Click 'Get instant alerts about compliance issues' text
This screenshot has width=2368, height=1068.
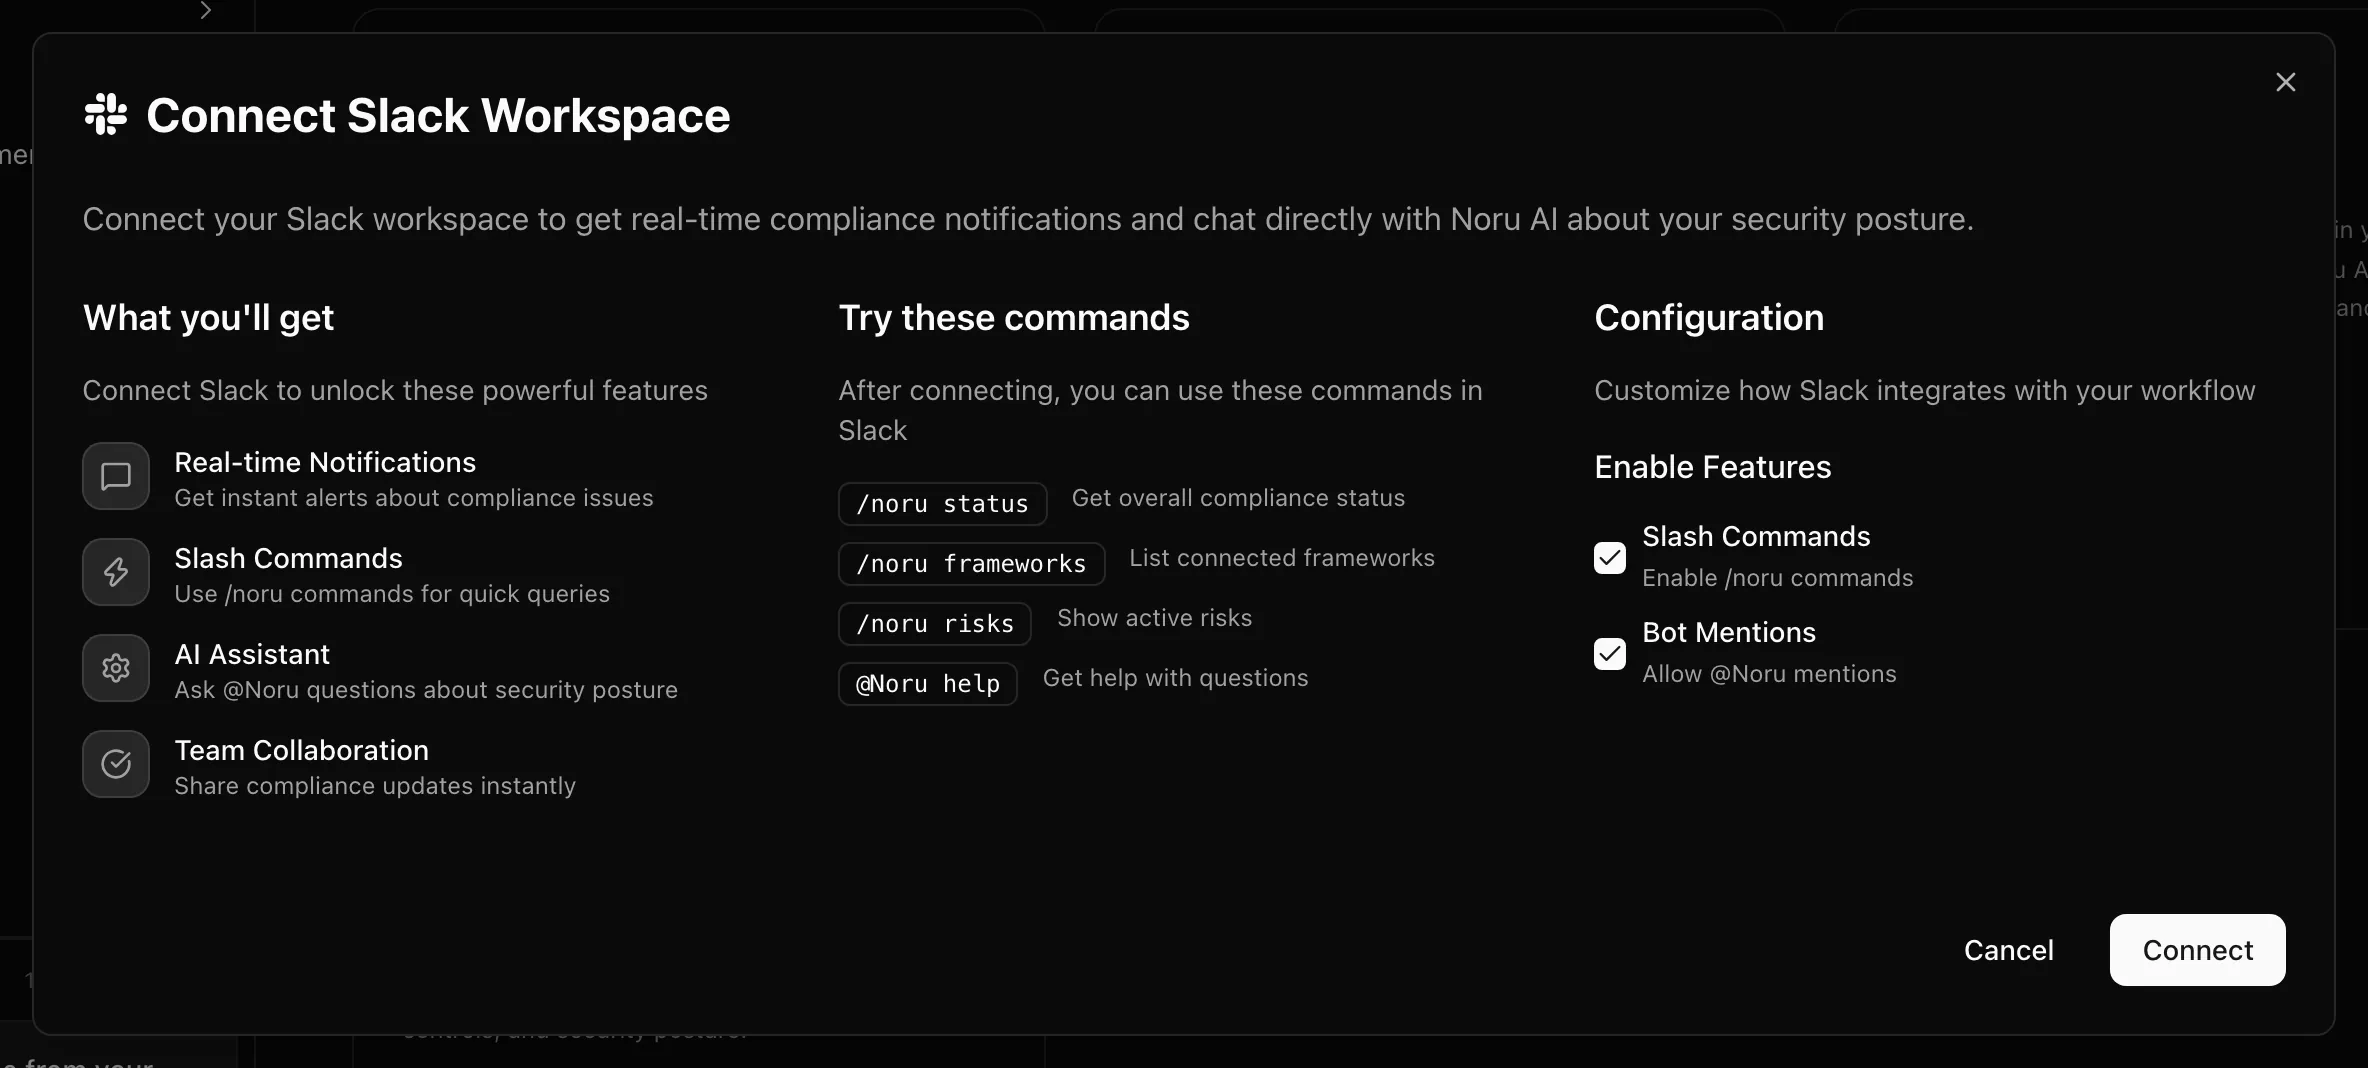413,498
